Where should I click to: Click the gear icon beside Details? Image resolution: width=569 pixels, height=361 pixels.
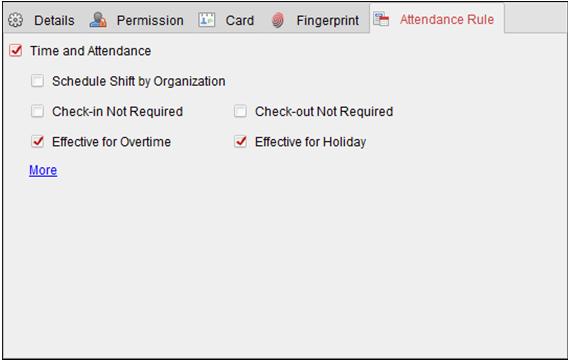(16, 20)
